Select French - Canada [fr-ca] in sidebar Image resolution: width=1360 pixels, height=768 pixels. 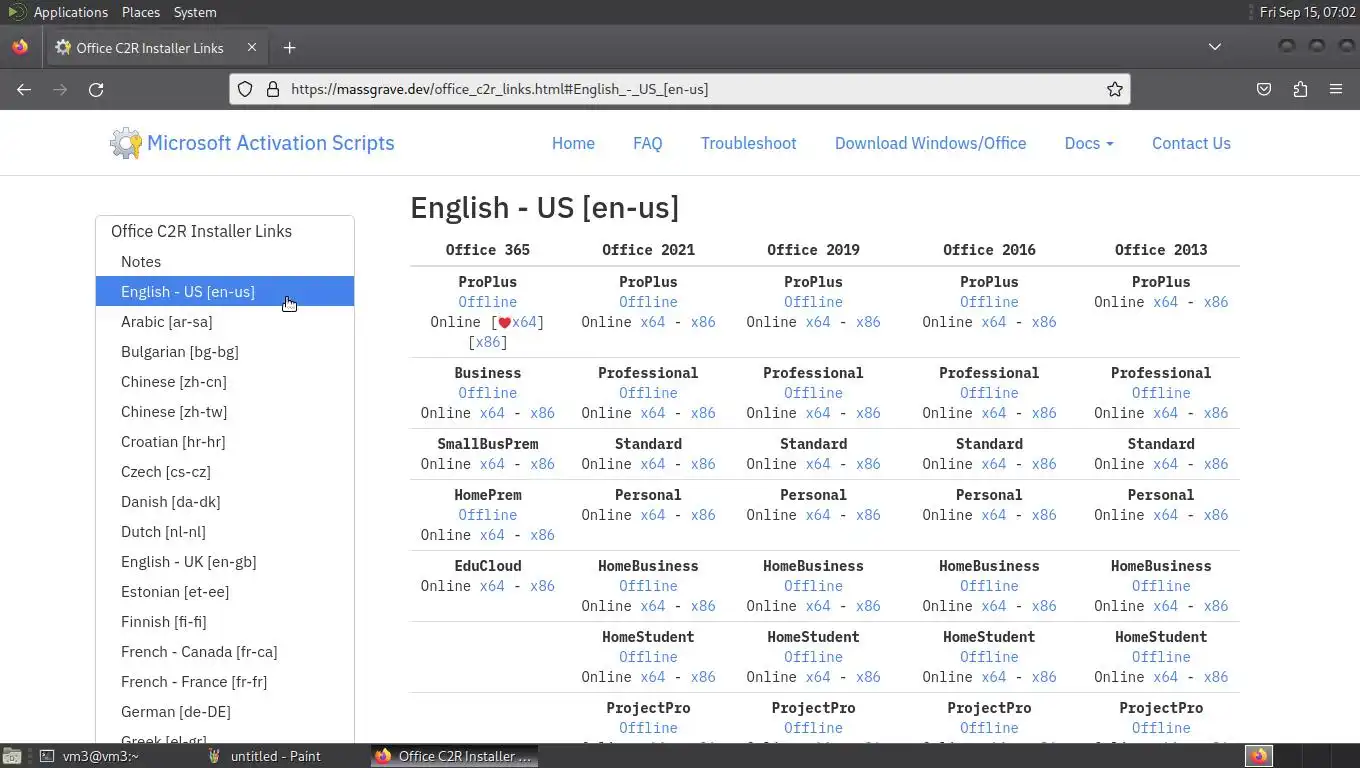pyautogui.click(x=225, y=651)
